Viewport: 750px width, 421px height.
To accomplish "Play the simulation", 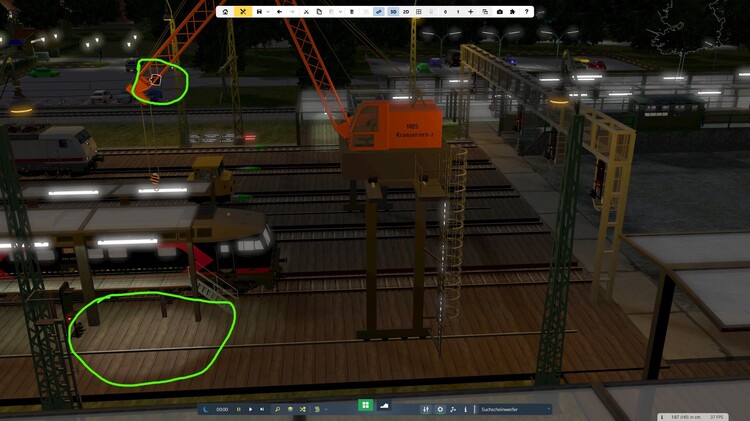I will (x=250, y=409).
